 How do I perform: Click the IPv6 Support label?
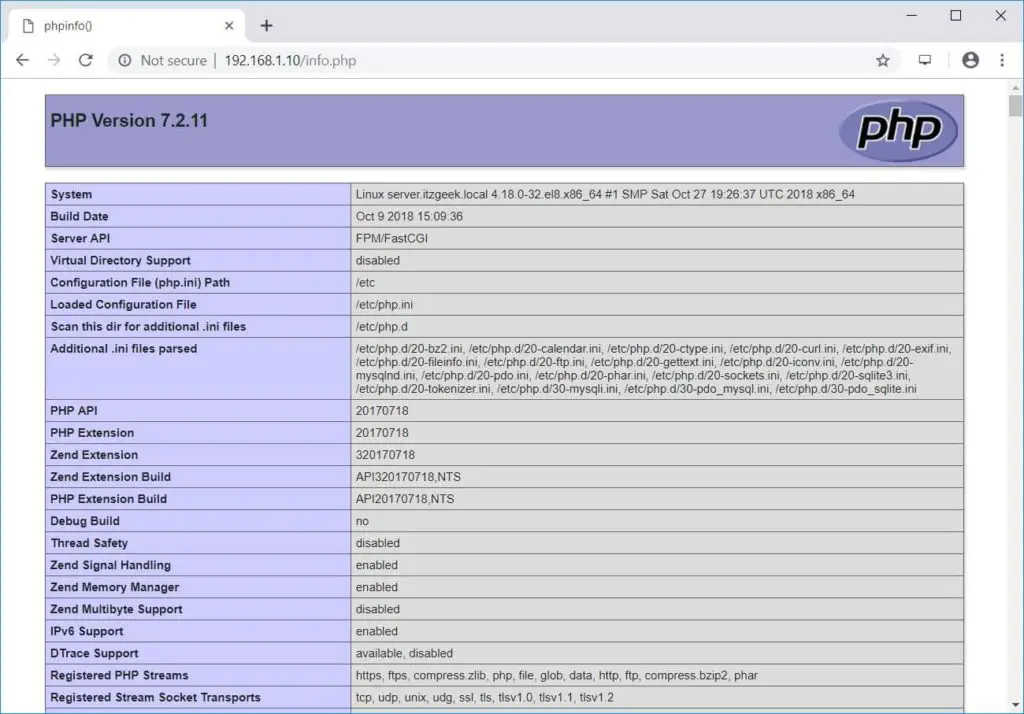[x=86, y=631]
